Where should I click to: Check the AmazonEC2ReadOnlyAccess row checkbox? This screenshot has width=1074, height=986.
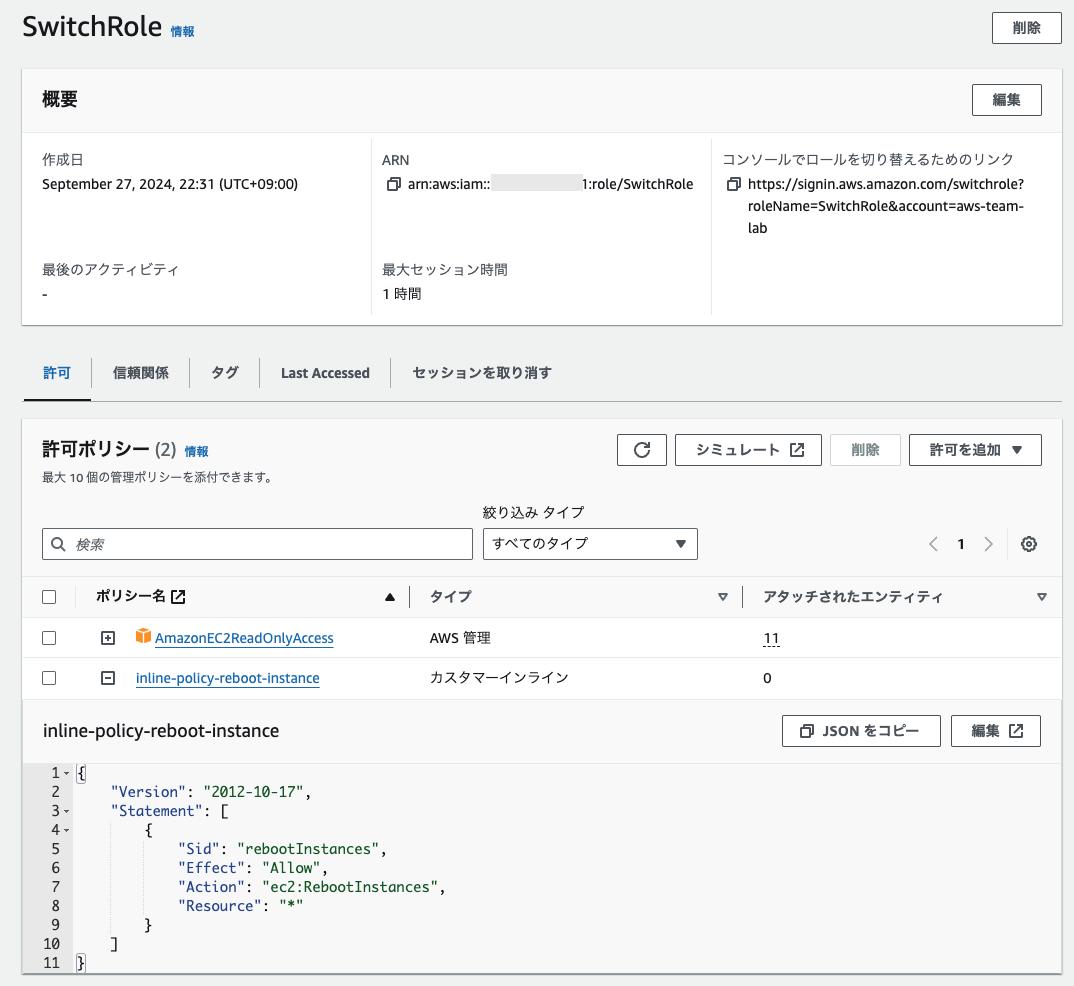49,638
